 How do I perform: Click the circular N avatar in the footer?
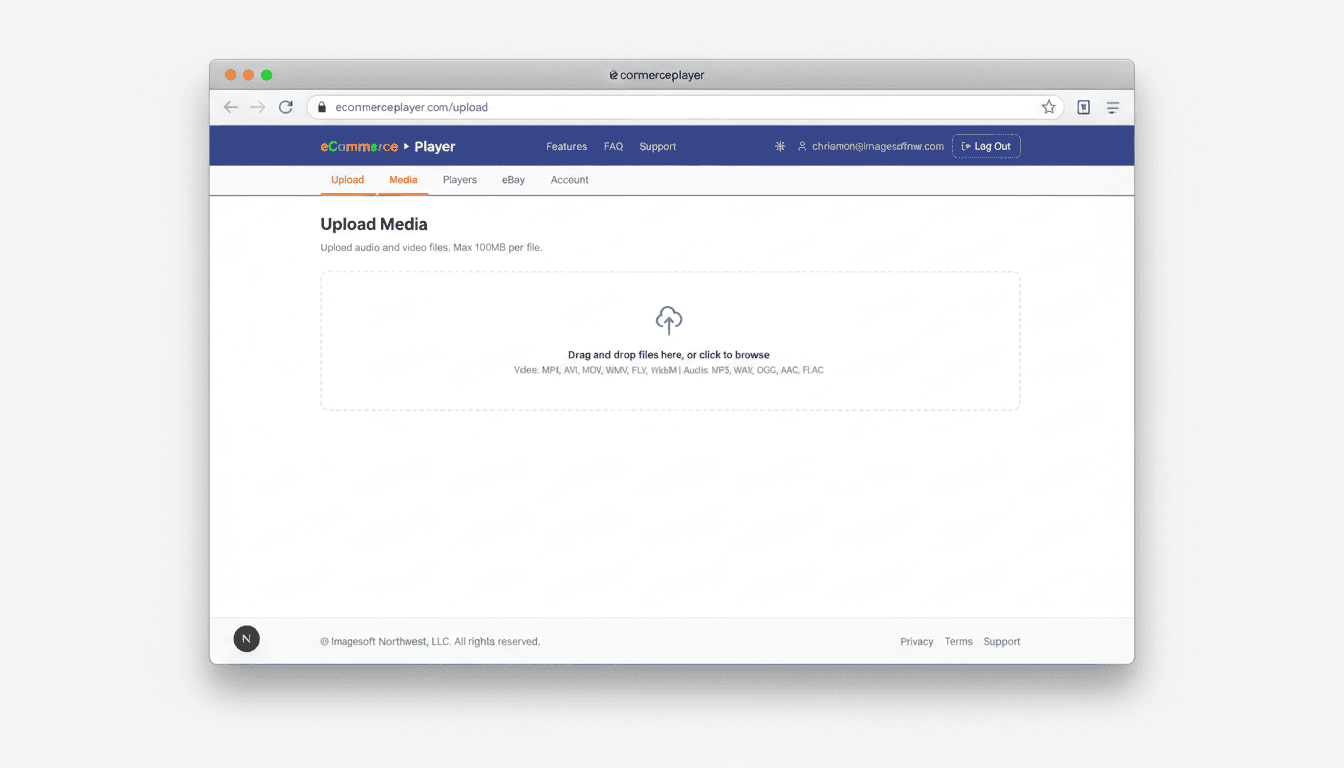click(x=247, y=638)
